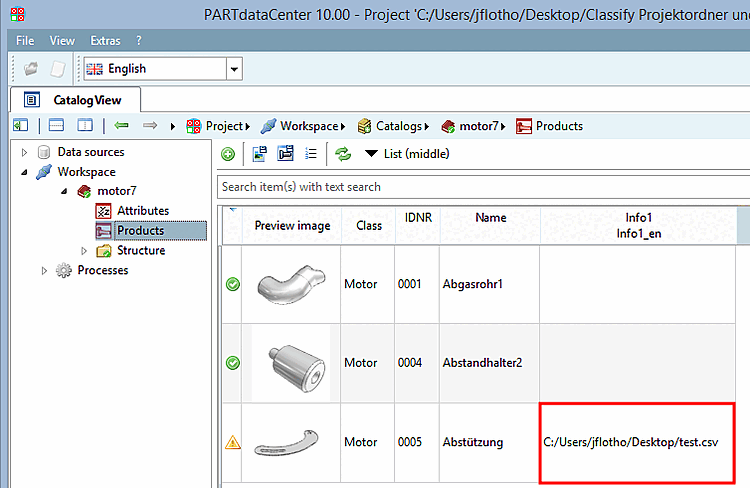Image resolution: width=750 pixels, height=488 pixels.
Task: Open the English language dropdown
Action: (x=234, y=69)
